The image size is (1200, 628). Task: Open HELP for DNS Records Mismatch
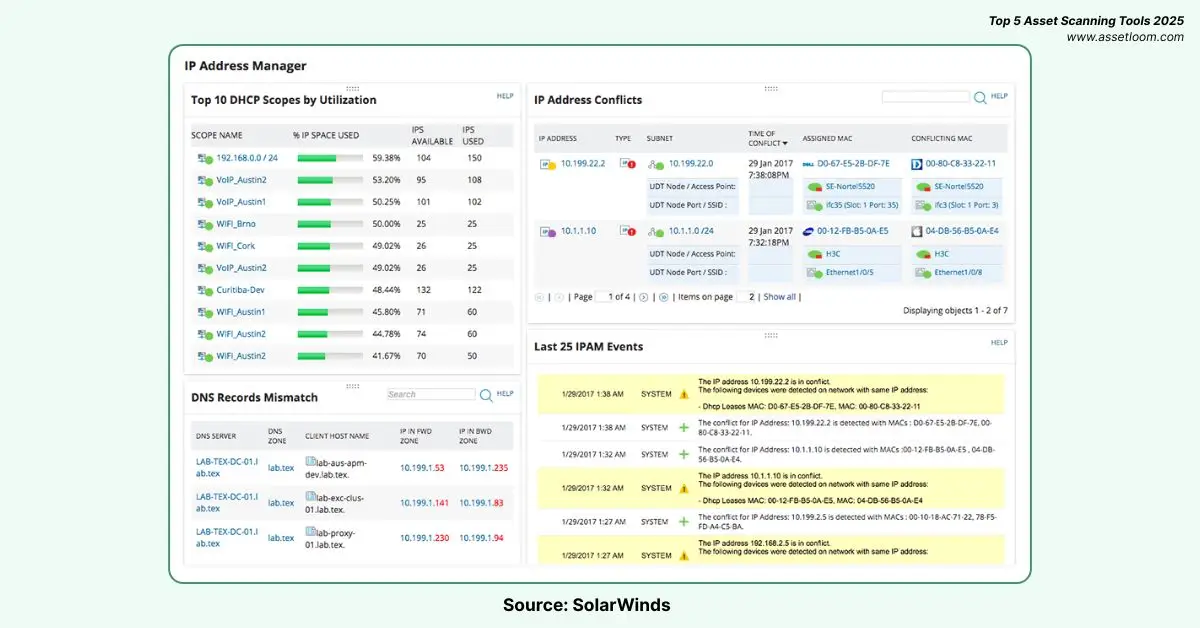click(x=505, y=394)
